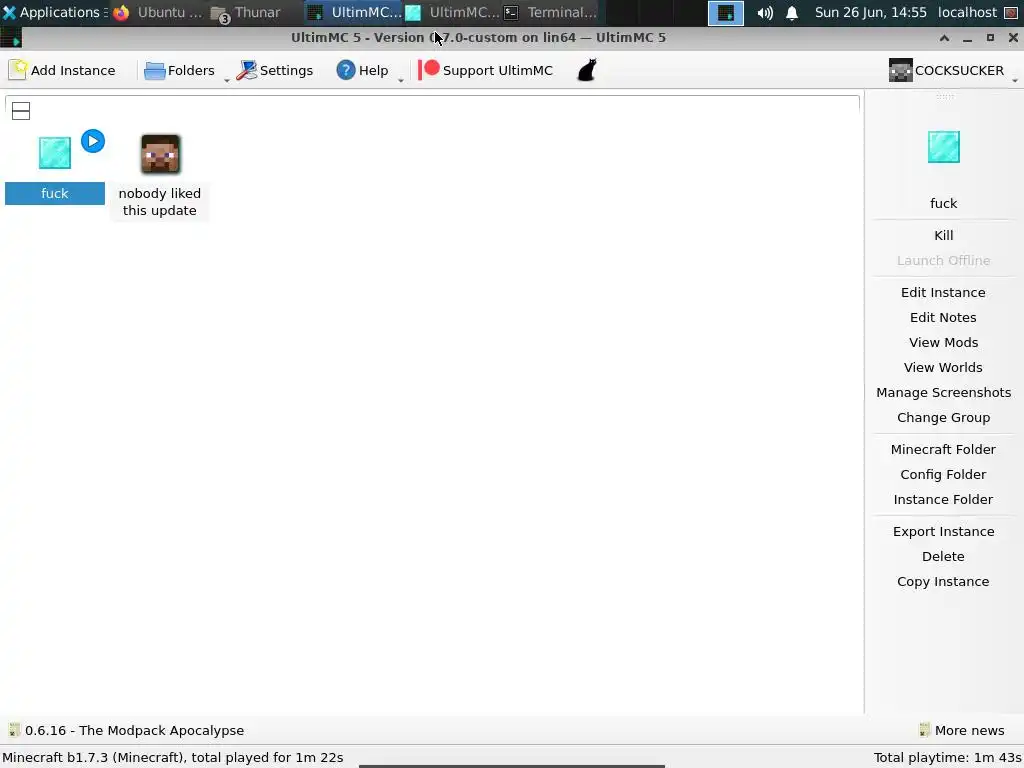Open the Instance Folder
Image resolution: width=1024 pixels, height=768 pixels.
[x=944, y=500]
